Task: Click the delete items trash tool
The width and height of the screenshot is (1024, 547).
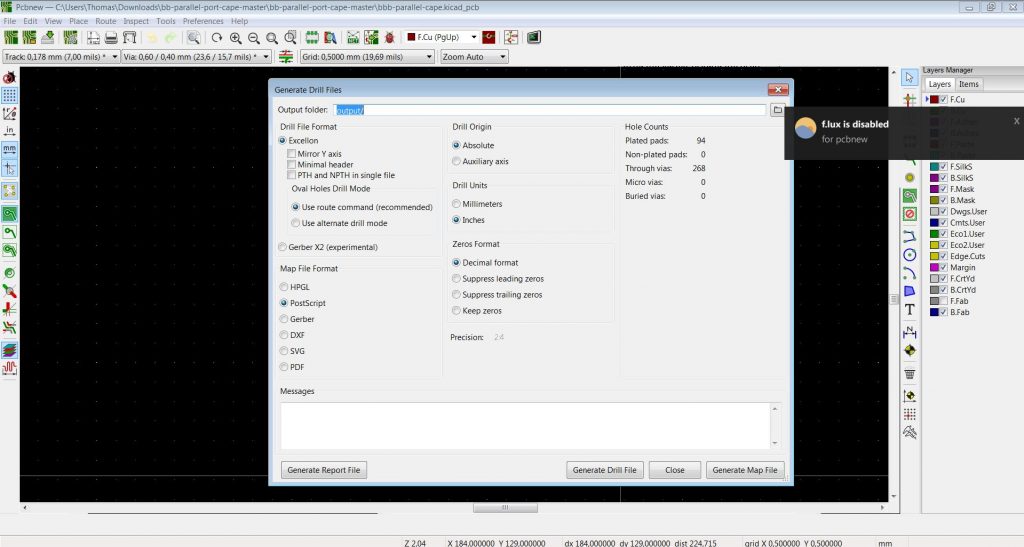Action: (909, 373)
